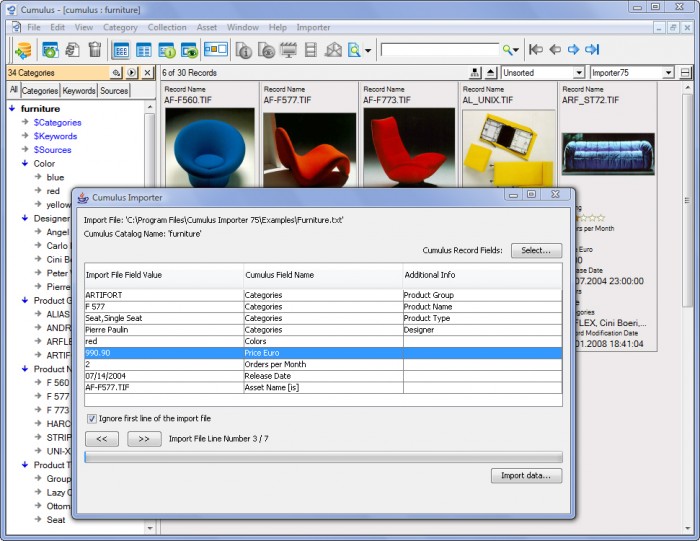Click the mail envelope icon
Screen dimensions: 700x541
click(333, 50)
